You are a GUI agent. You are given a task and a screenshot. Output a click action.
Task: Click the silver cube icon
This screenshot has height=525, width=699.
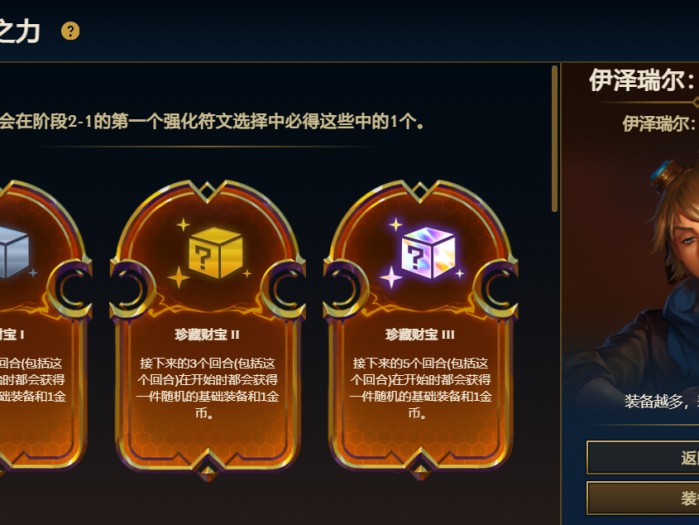13,252
